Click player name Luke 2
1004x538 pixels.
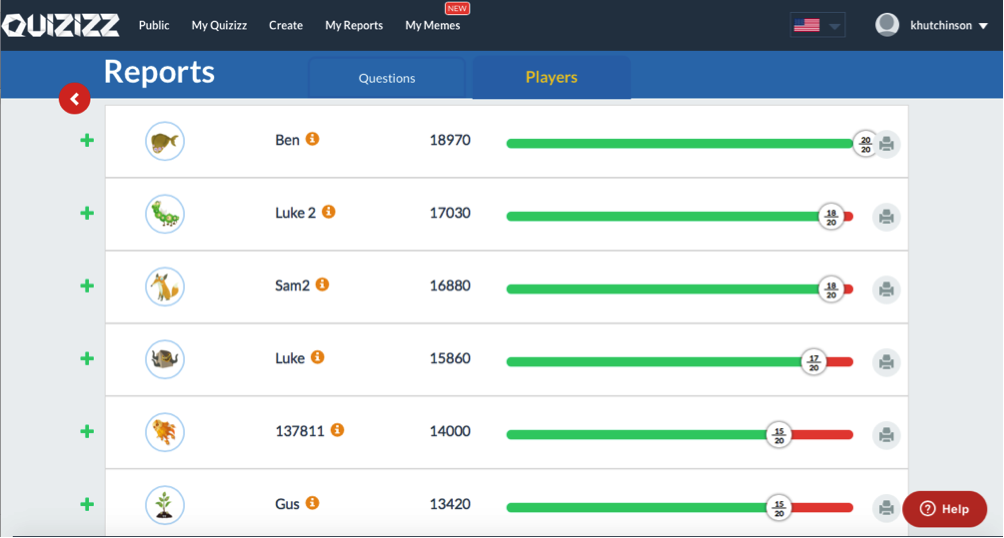[295, 213]
